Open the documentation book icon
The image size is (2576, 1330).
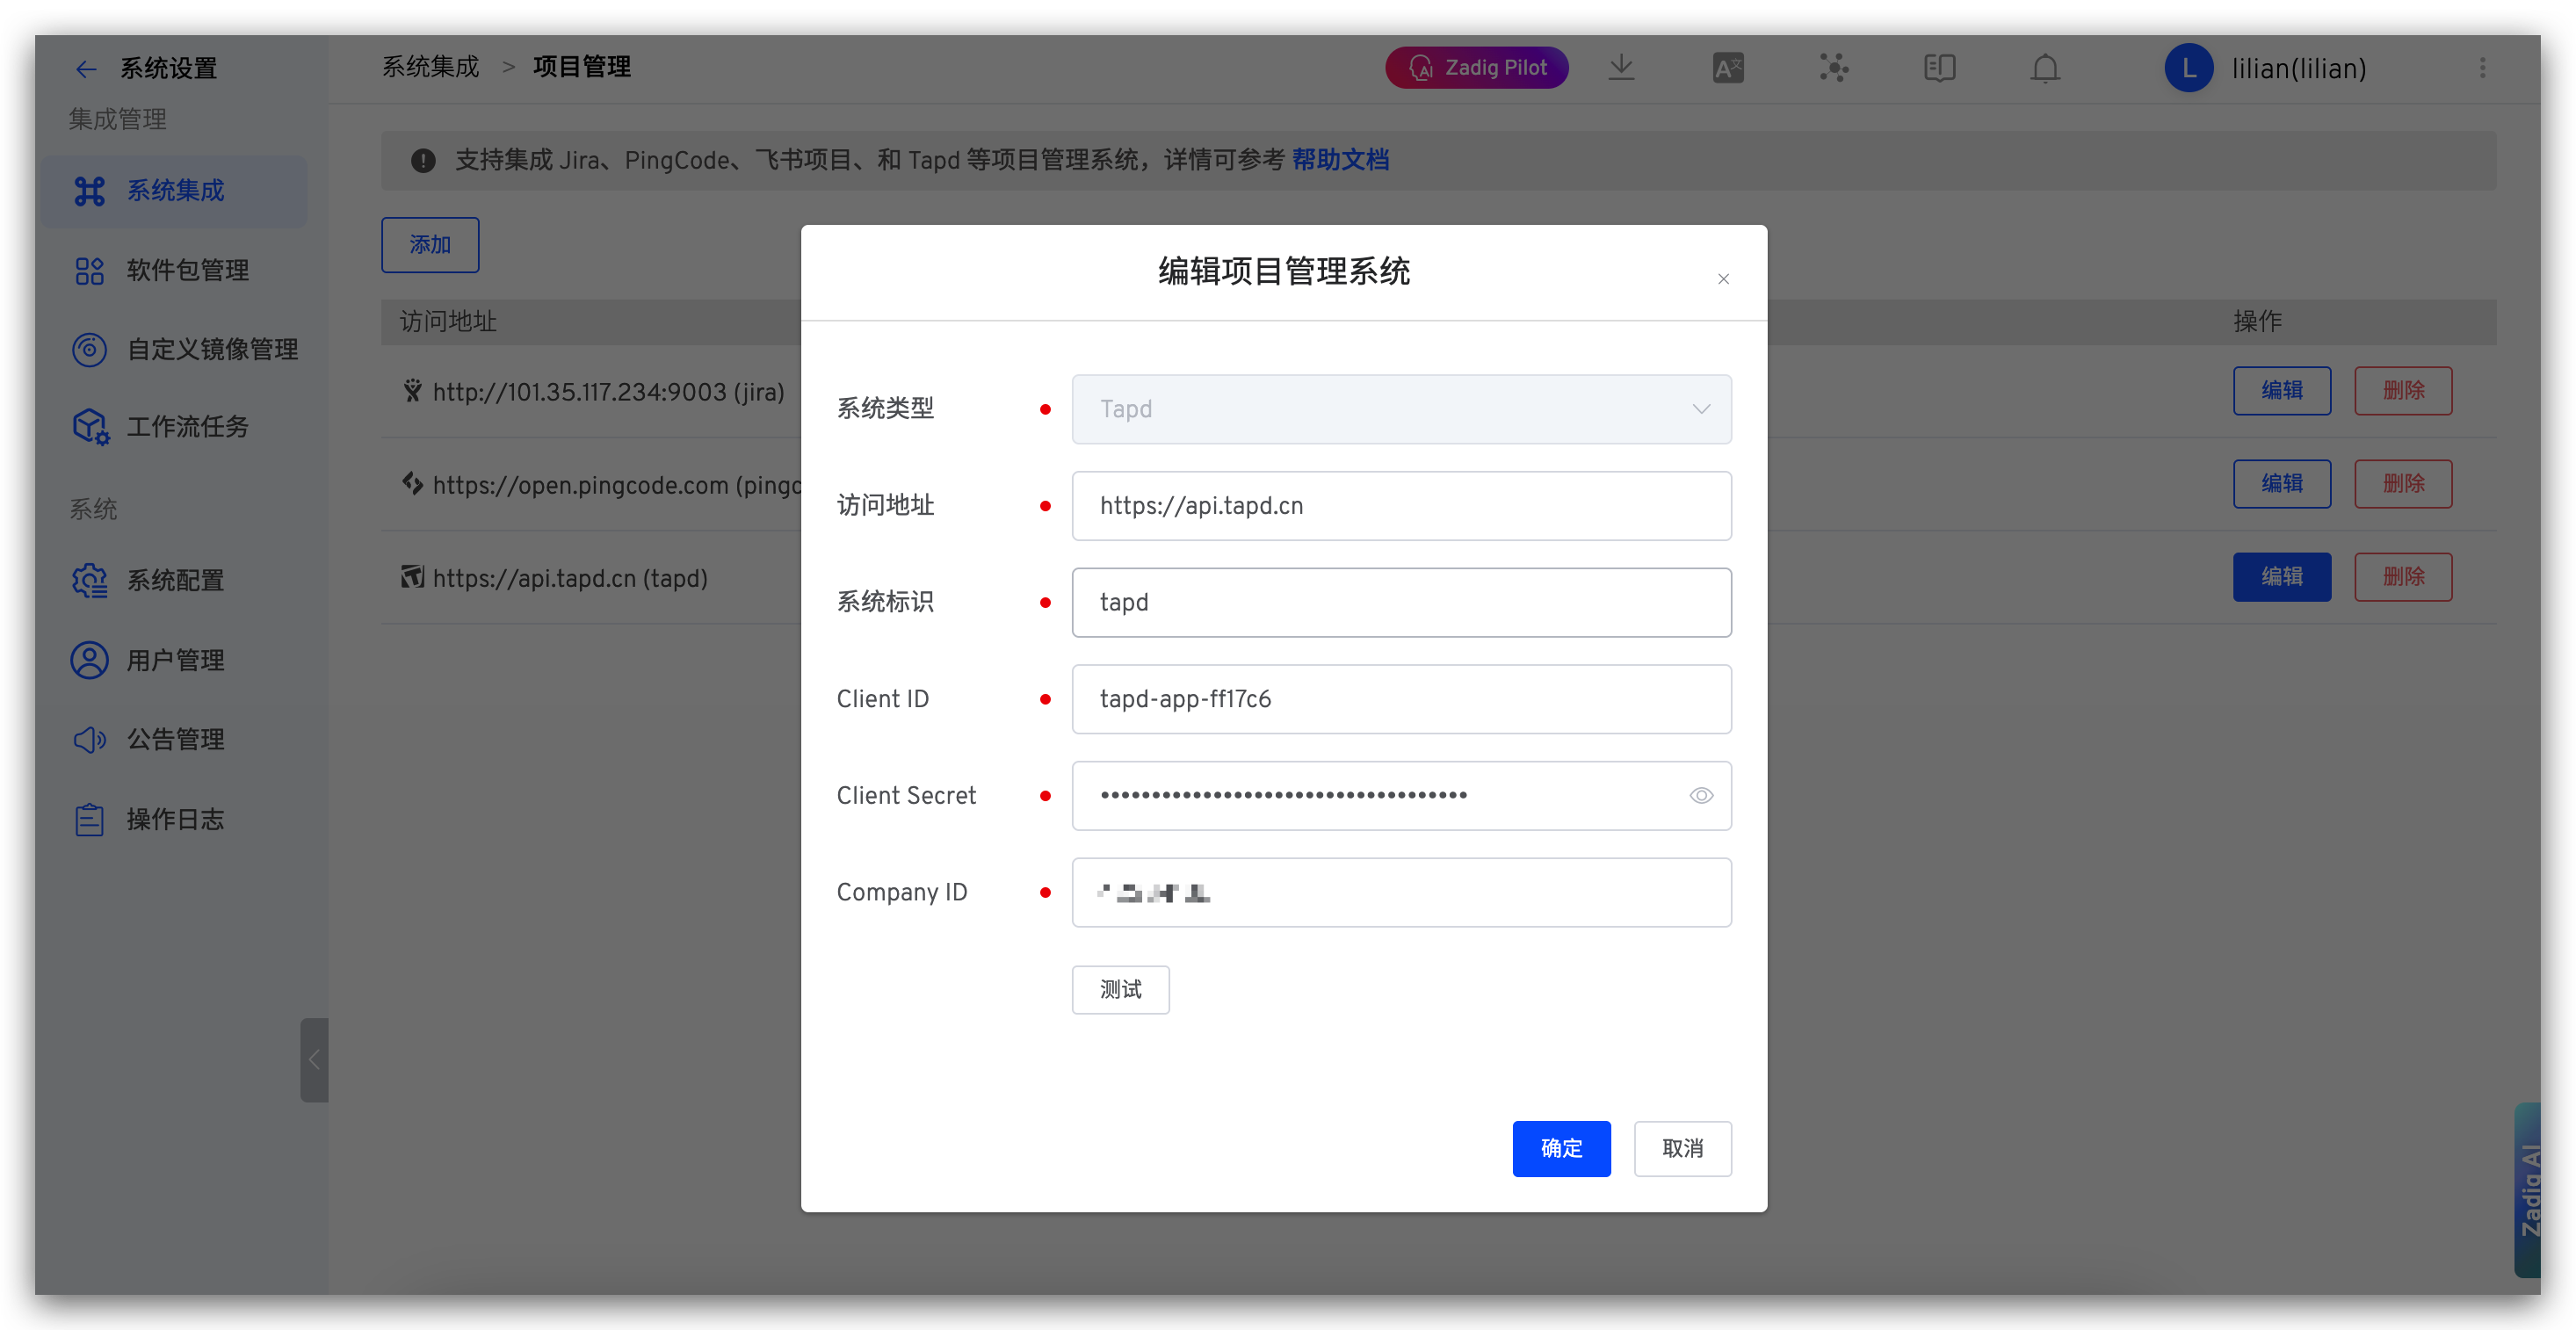1939,68
